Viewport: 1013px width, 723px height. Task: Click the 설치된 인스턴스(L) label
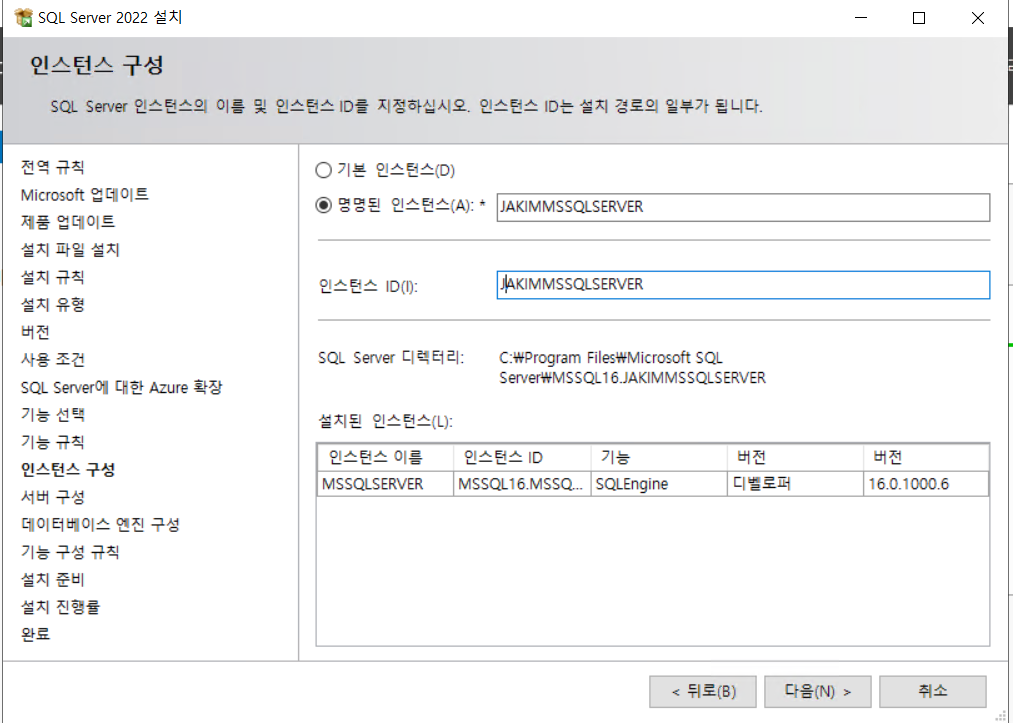click(385, 421)
